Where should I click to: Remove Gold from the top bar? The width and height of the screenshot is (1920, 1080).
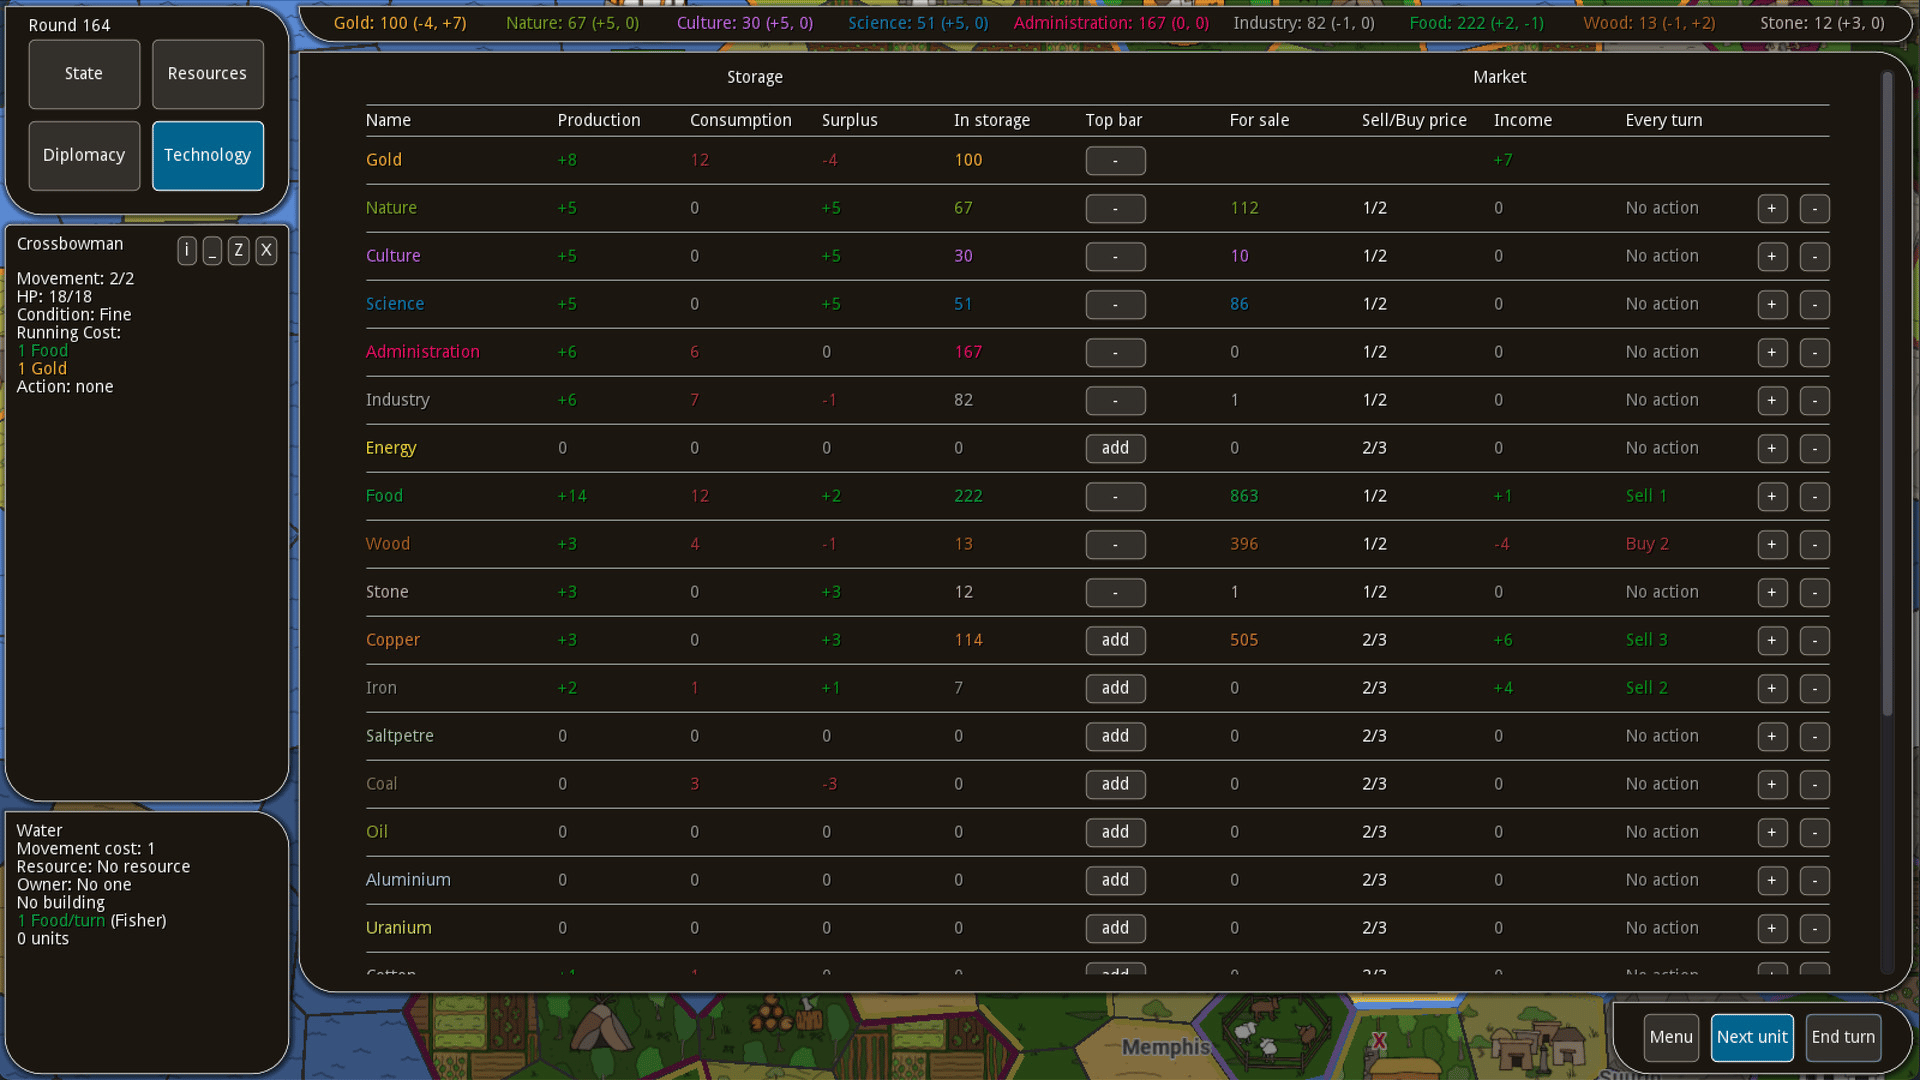[x=1115, y=160]
